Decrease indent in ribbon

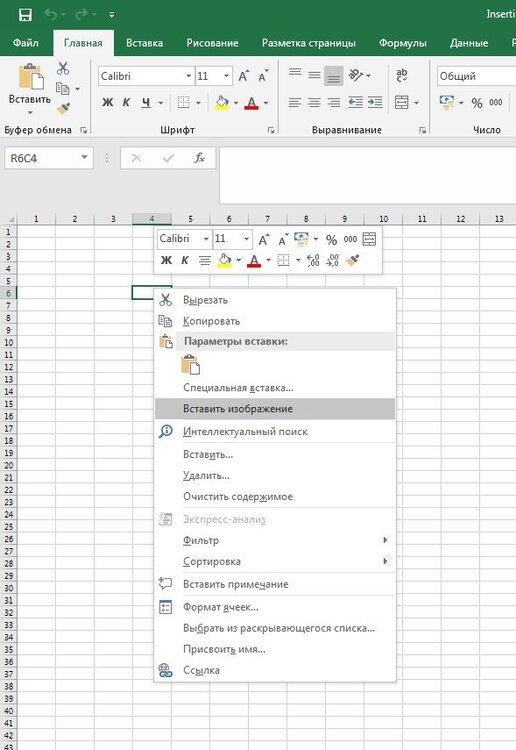coord(355,102)
